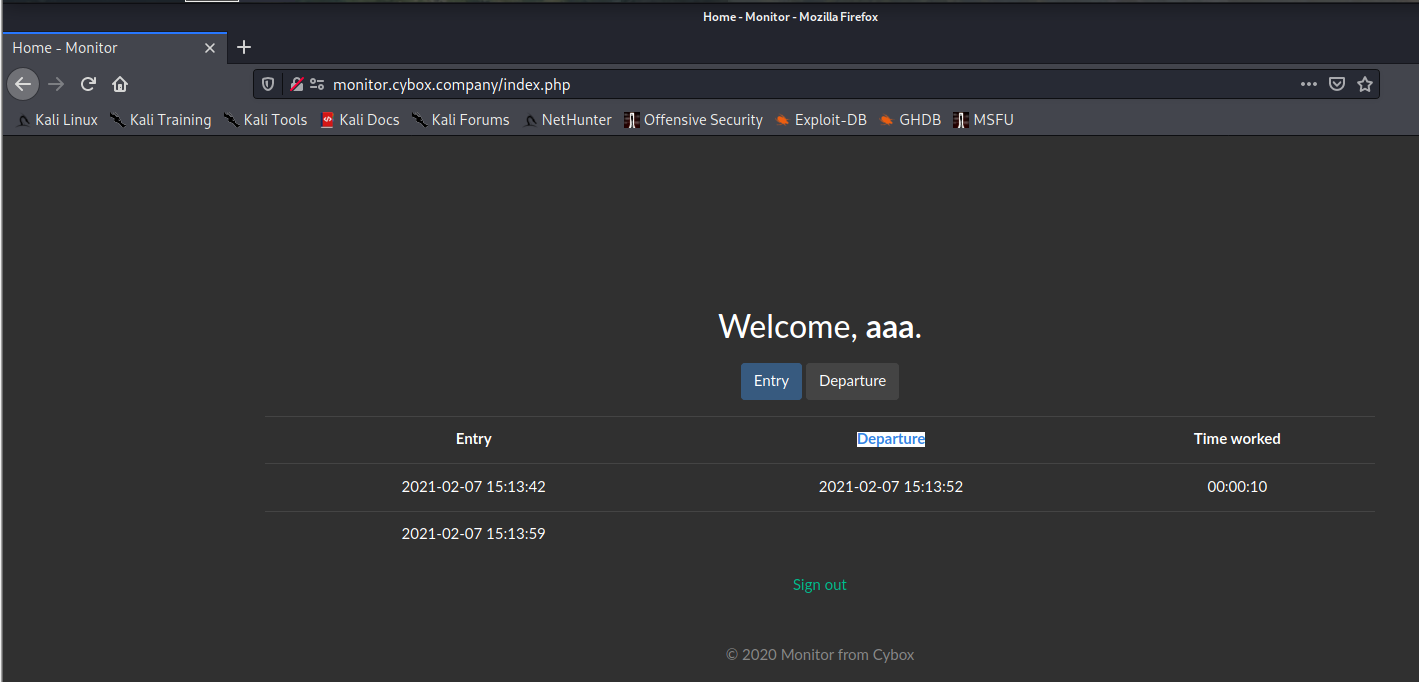Open page actions three-dot menu
Image resolution: width=1419 pixels, height=682 pixels.
1309,84
